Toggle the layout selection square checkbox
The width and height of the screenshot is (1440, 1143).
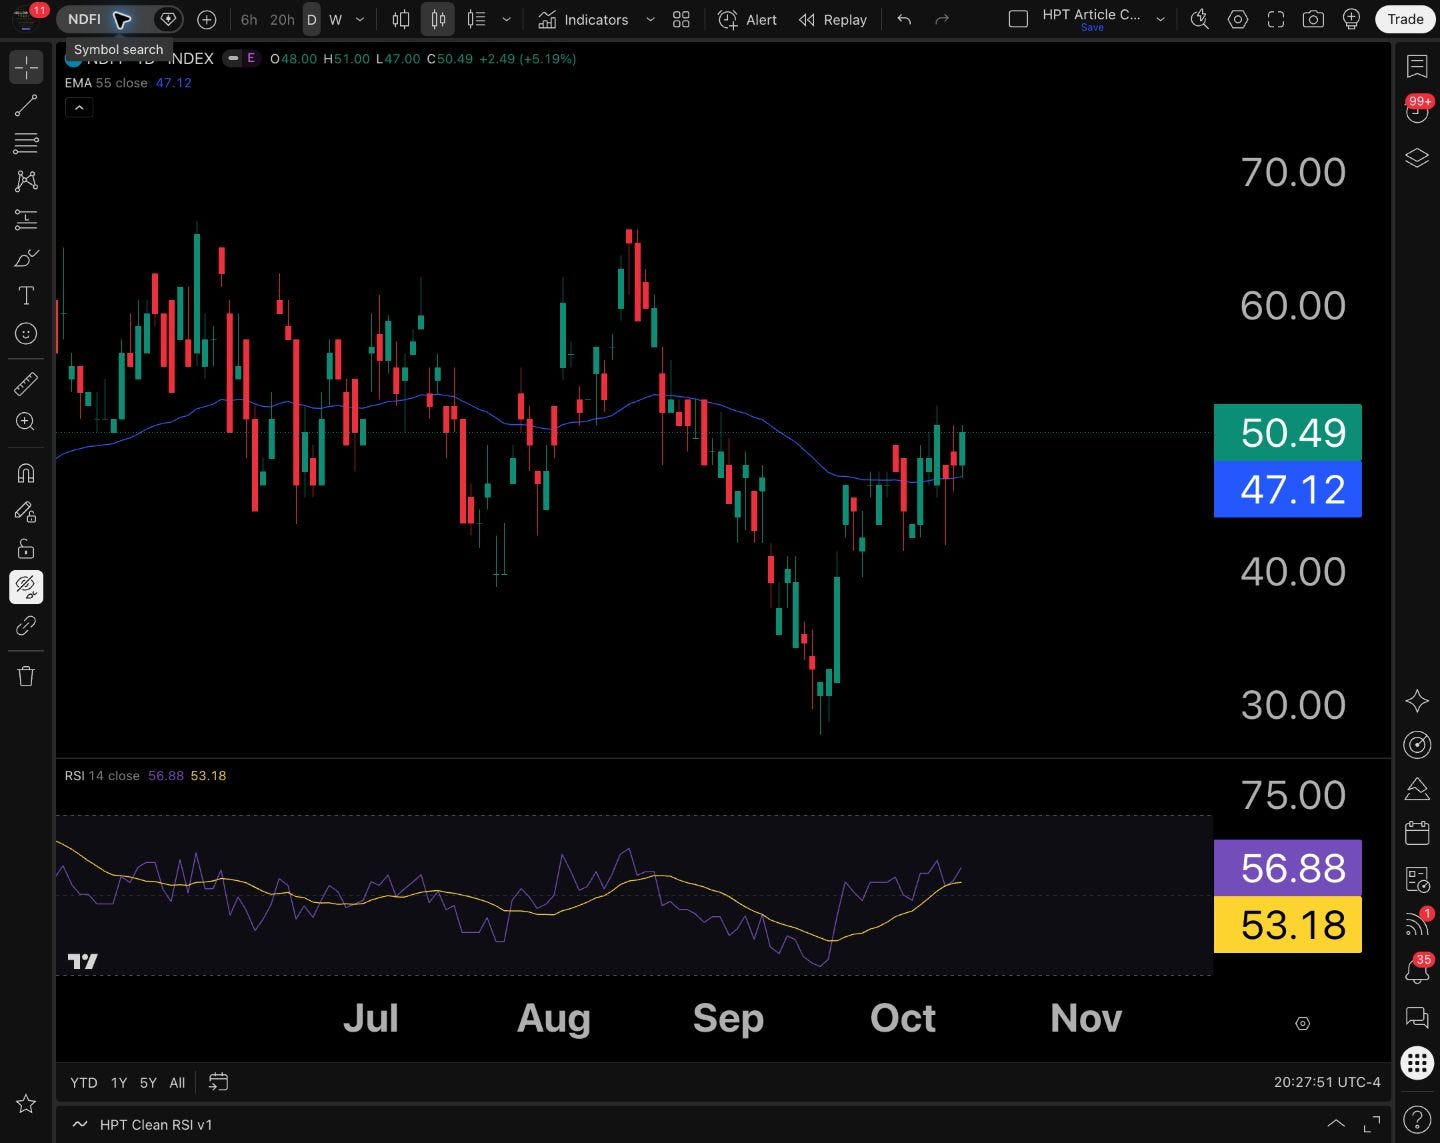tap(1018, 19)
